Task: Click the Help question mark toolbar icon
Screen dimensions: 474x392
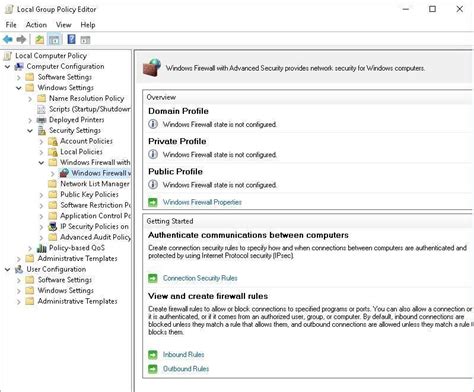Action: [71, 39]
